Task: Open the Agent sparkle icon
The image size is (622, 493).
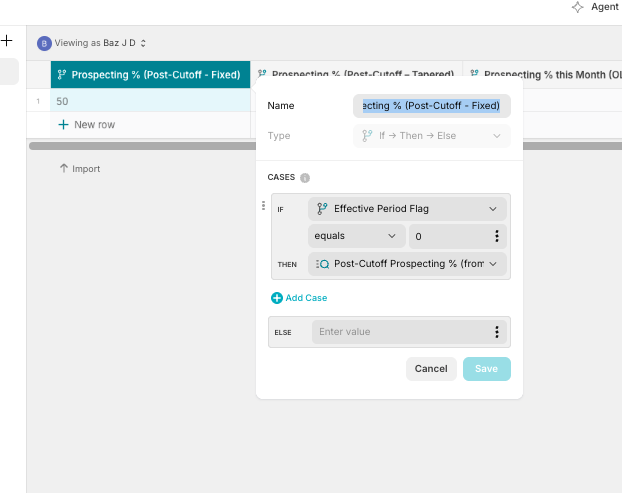Action: pyautogui.click(x=578, y=7)
